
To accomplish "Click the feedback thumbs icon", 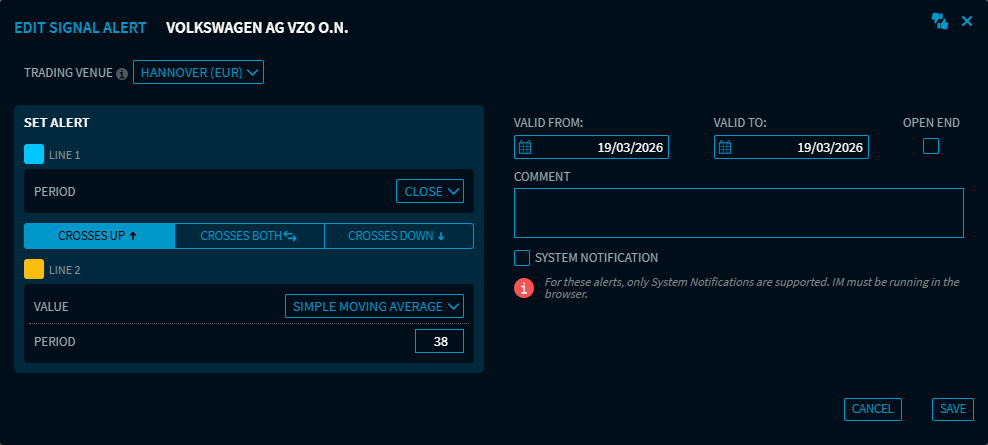I will [x=939, y=21].
